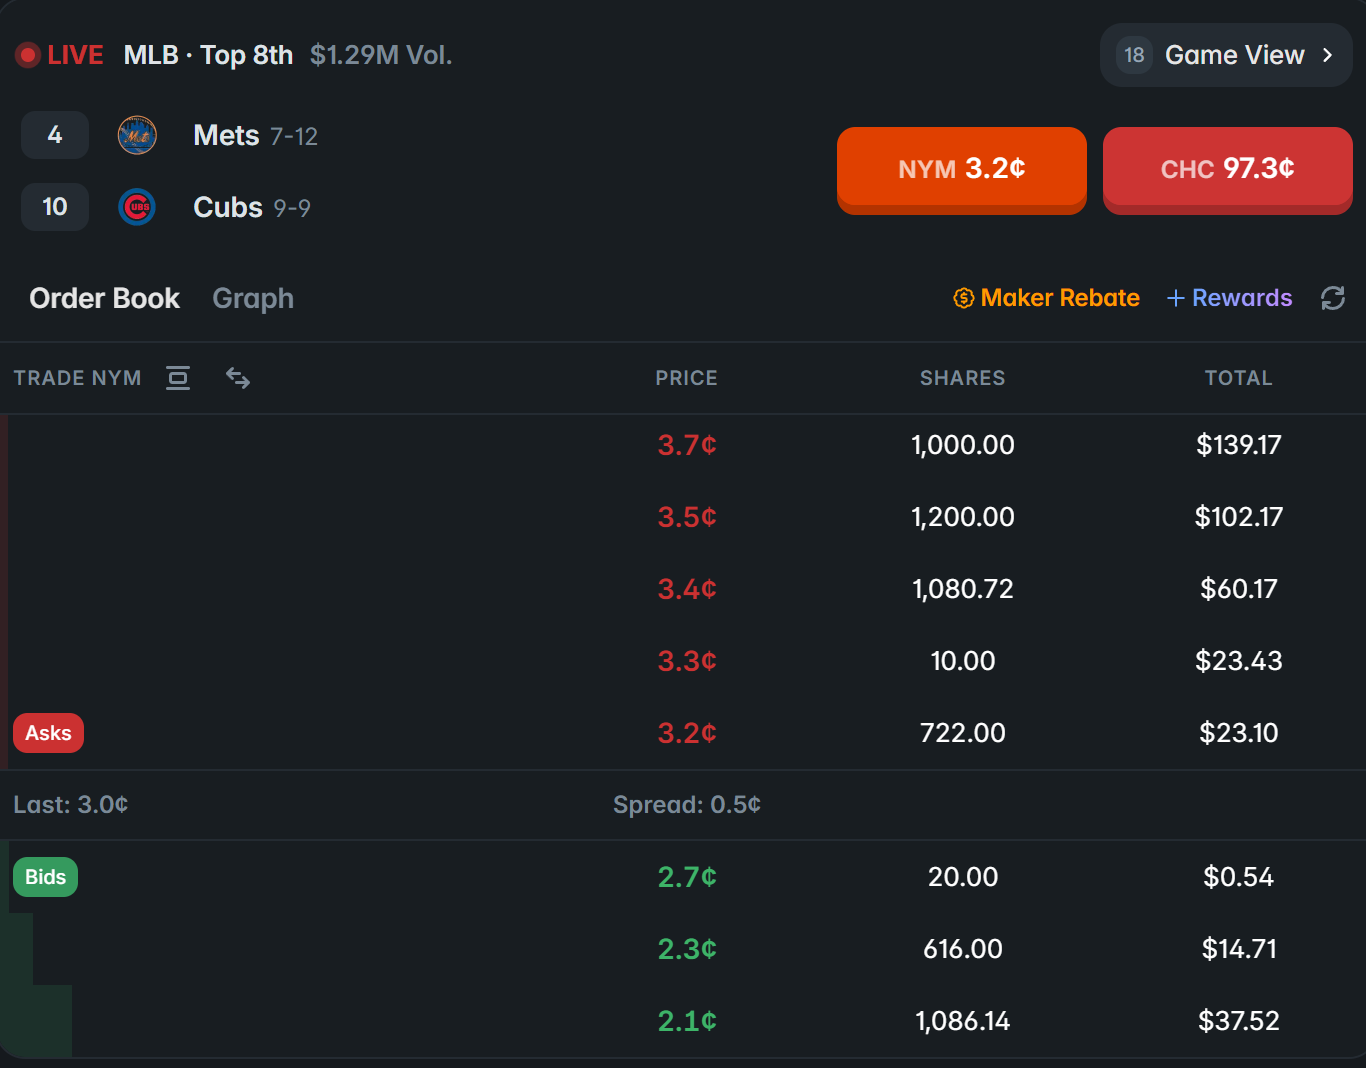The width and height of the screenshot is (1366, 1068).
Task: Click the $60.17 total value
Action: [x=1239, y=589]
